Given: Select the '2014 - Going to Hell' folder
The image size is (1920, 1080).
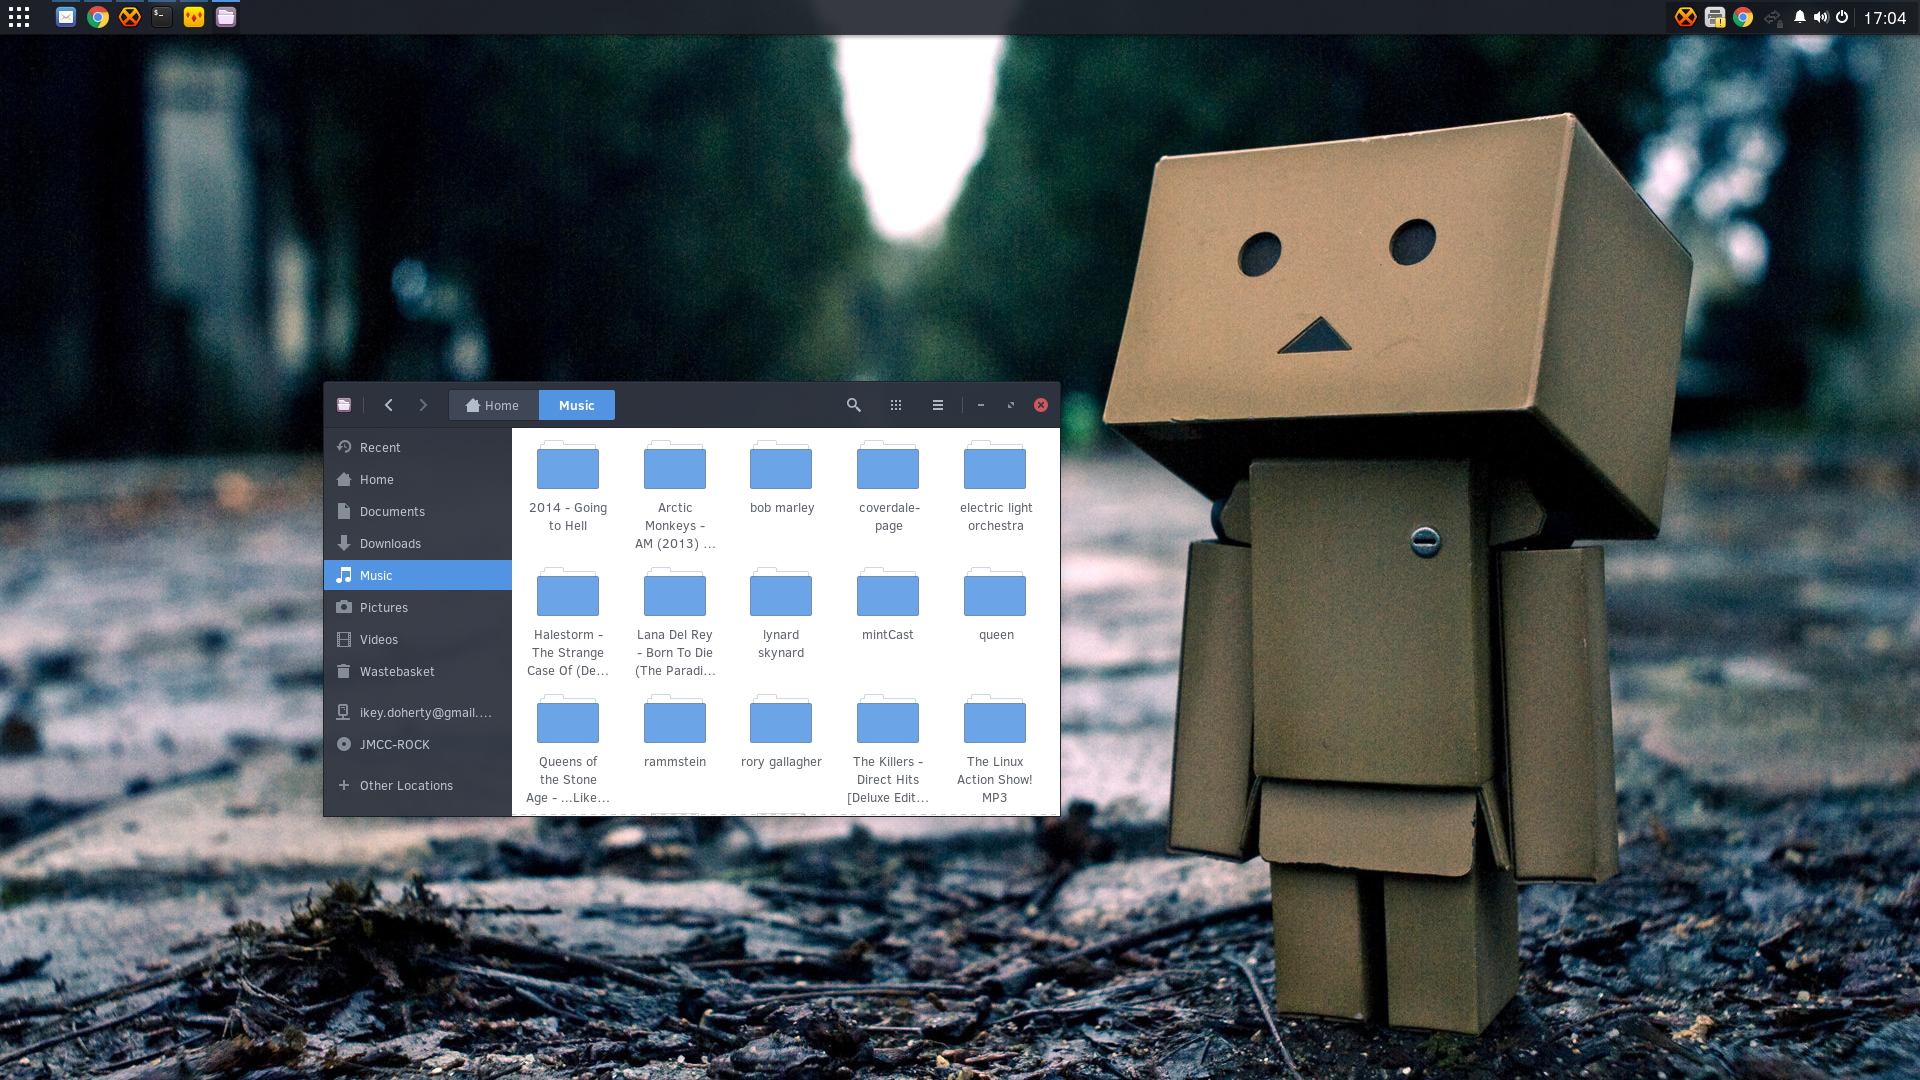Looking at the screenshot, I should 568,487.
